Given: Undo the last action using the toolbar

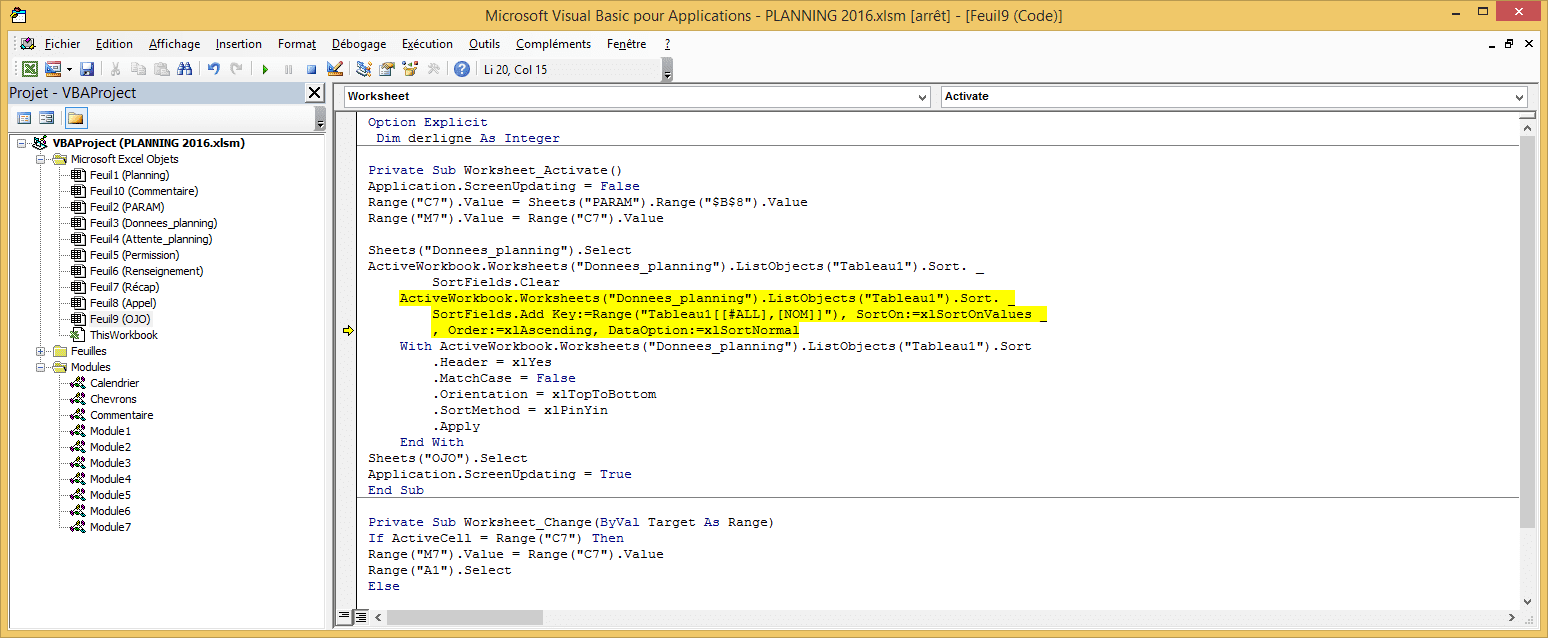Looking at the screenshot, I should pyautogui.click(x=213, y=69).
